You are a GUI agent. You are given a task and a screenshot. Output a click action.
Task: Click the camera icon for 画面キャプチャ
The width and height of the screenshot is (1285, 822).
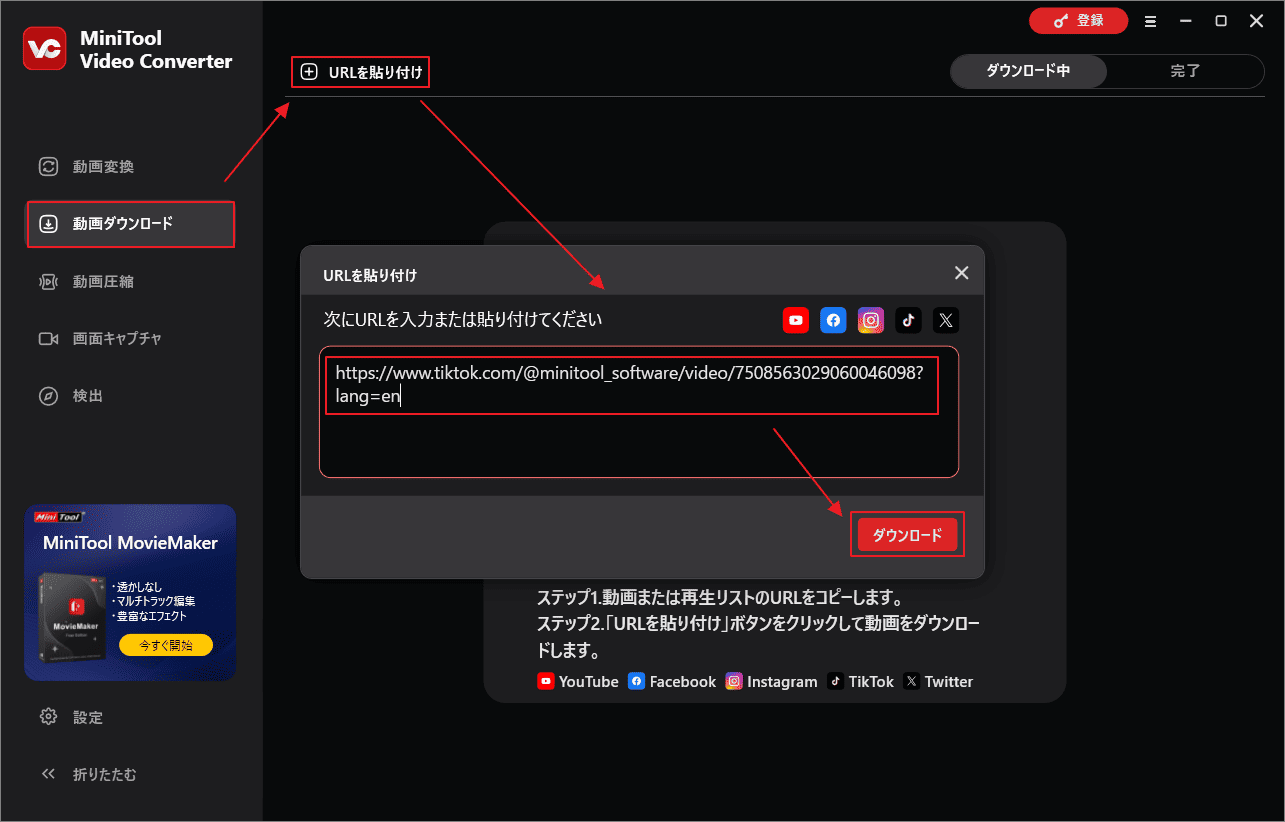click(x=48, y=339)
